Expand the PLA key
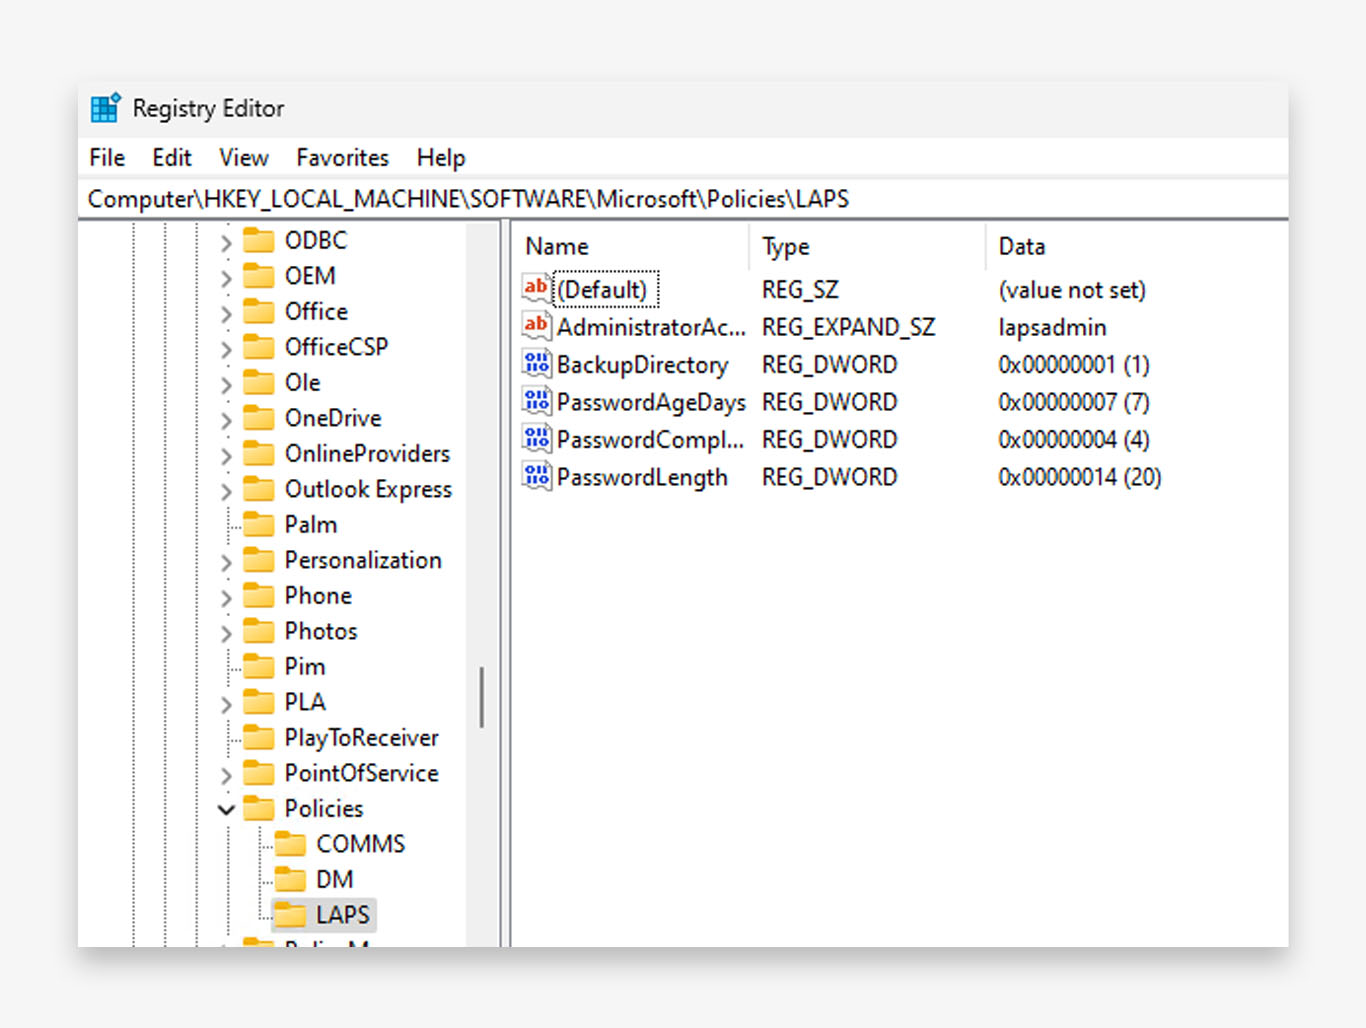Viewport: 1366px width, 1028px height. [x=226, y=703]
